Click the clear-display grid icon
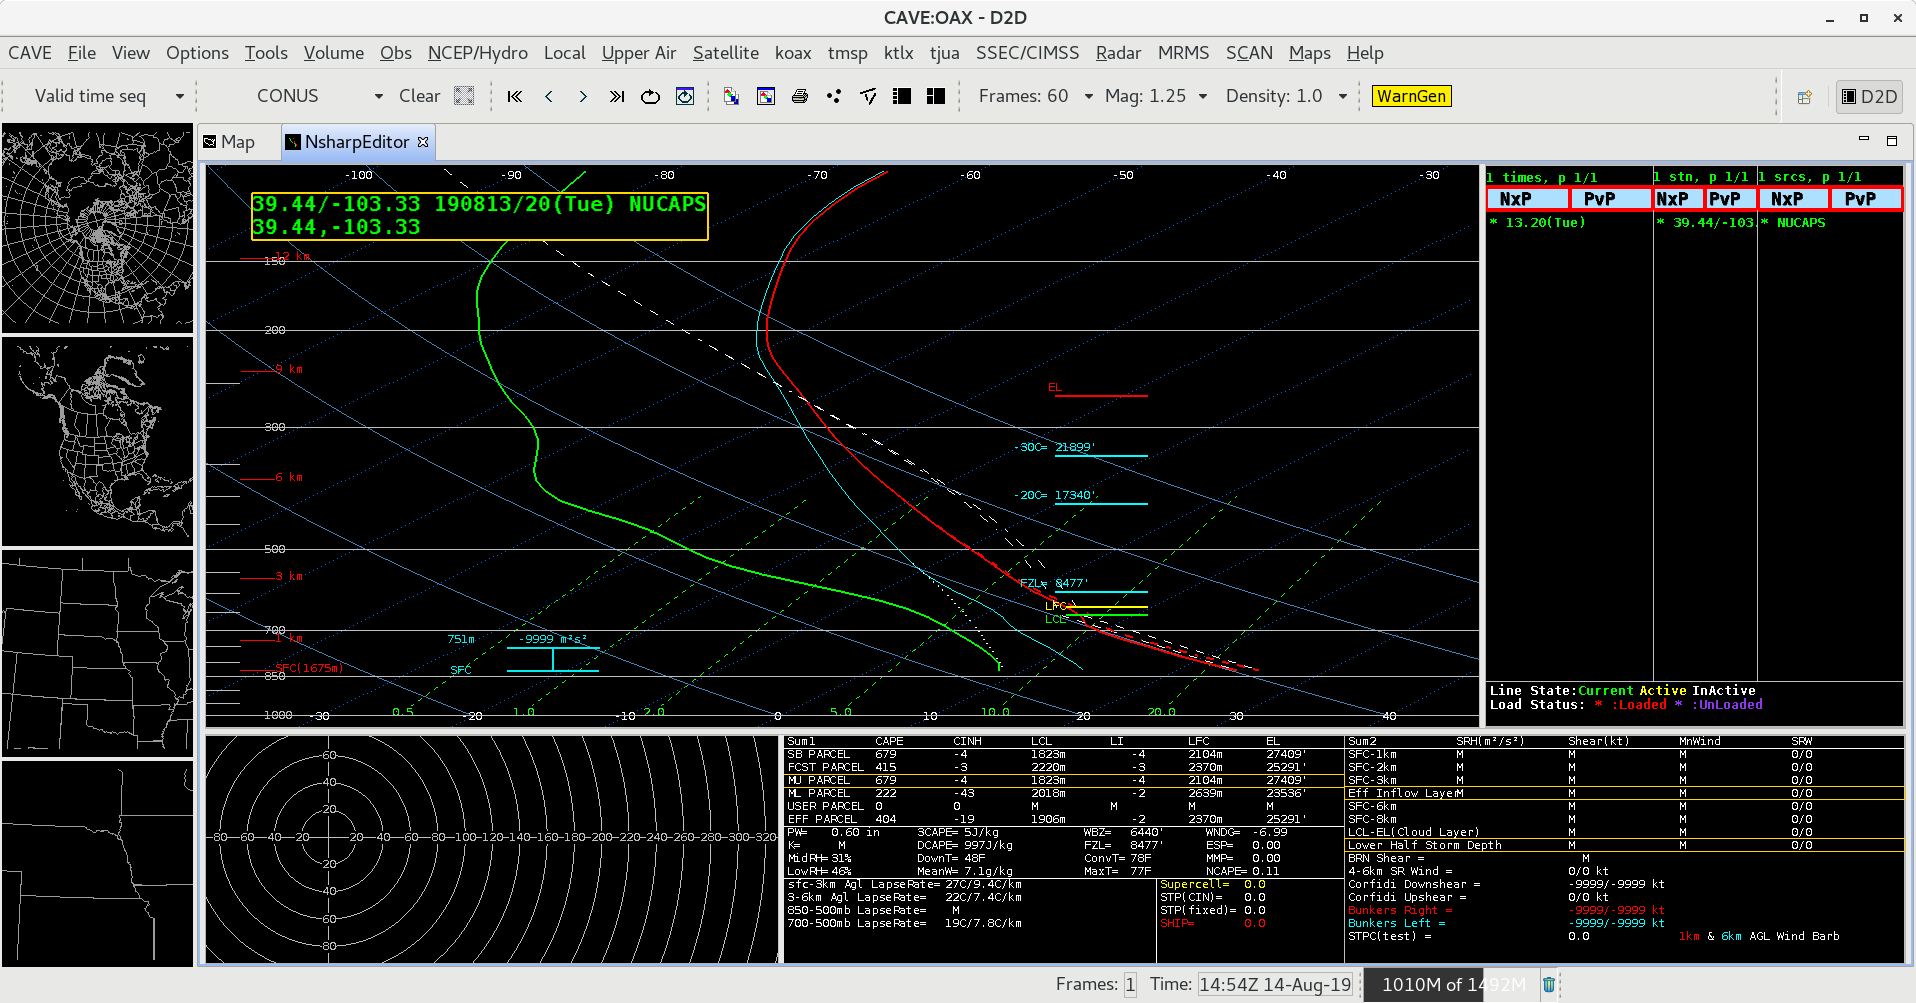This screenshot has width=1916, height=1003. pyautogui.click(x=464, y=96)
